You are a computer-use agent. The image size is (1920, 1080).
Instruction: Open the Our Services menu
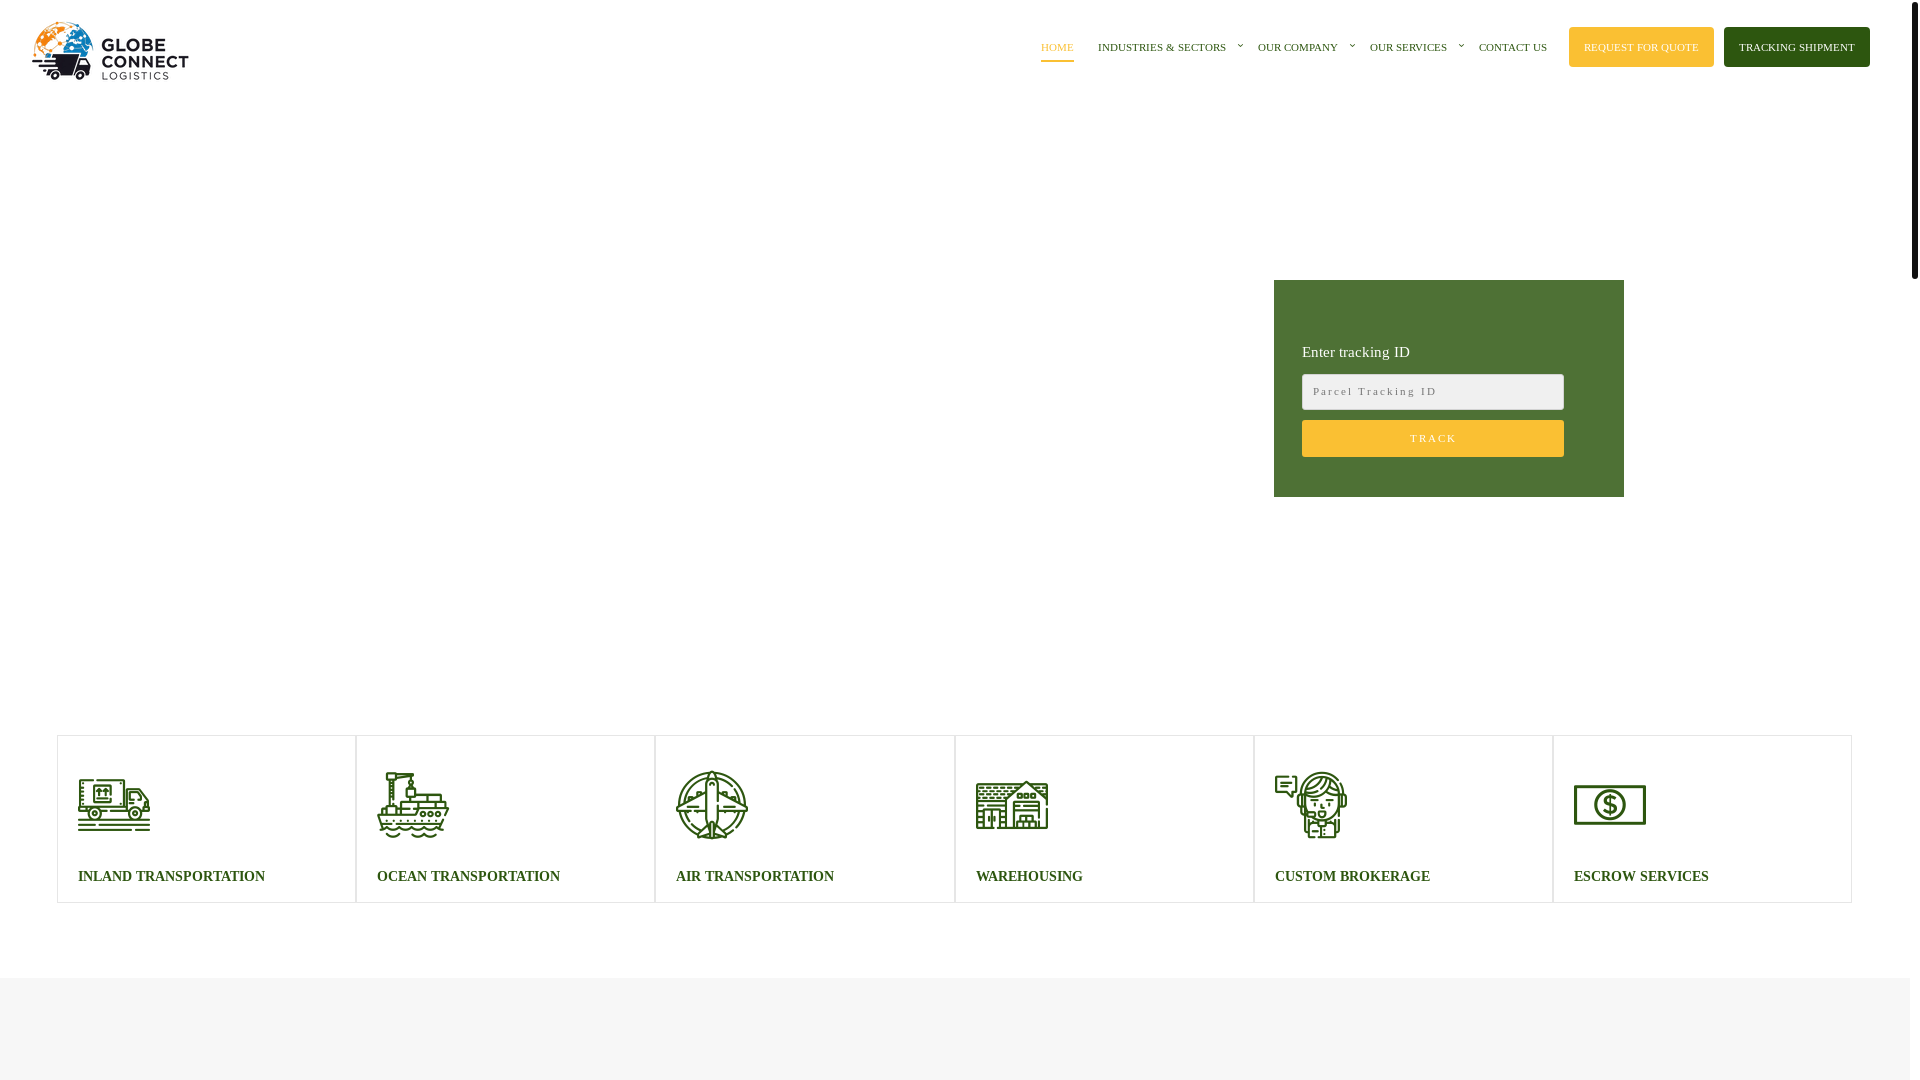1408,47
